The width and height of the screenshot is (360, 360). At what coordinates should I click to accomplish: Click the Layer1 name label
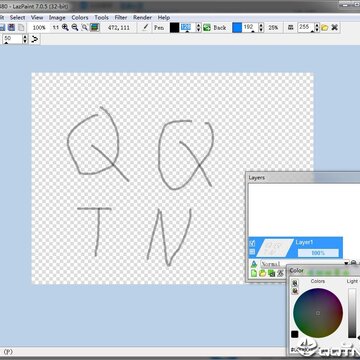click(x=304, y=242)
